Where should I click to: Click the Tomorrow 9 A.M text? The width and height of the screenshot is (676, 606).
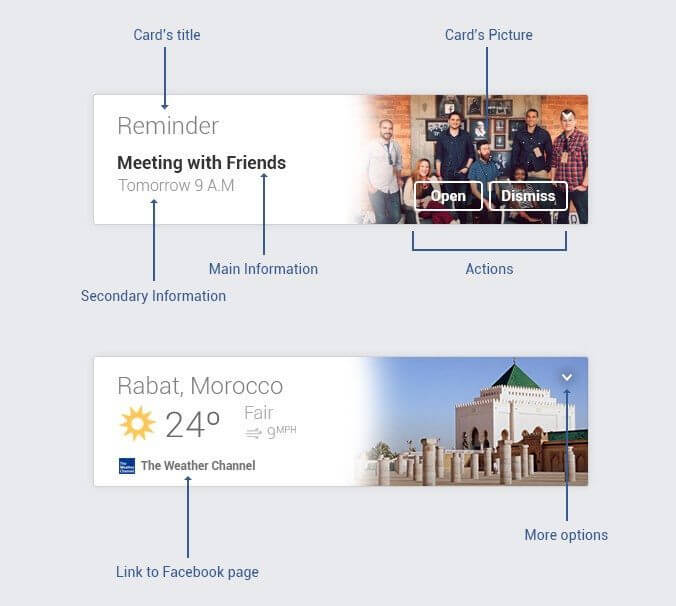pos(176,185)
